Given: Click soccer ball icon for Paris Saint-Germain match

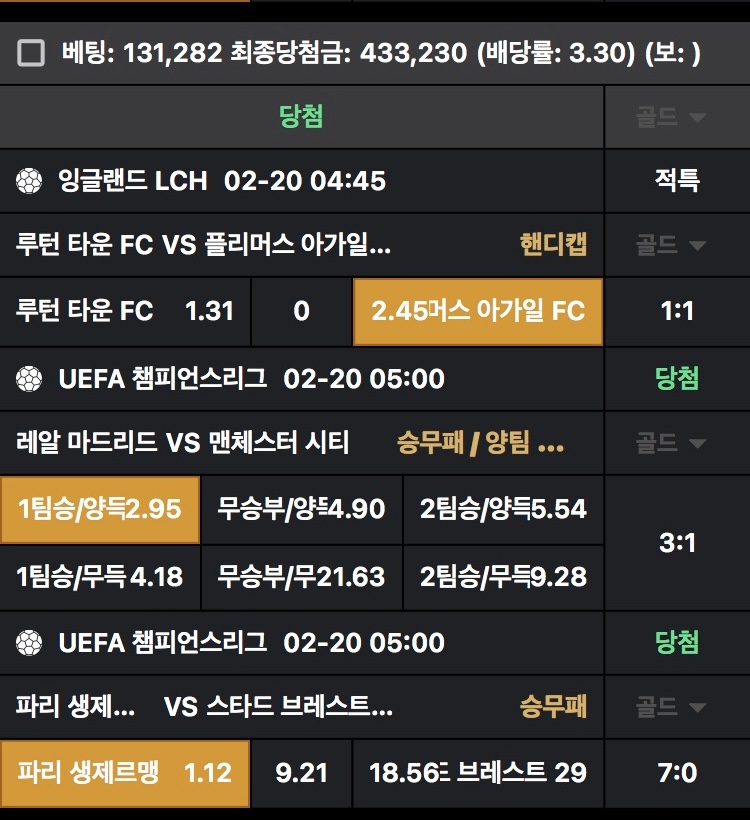Looking at the screenshot, I should click(29, 642).
